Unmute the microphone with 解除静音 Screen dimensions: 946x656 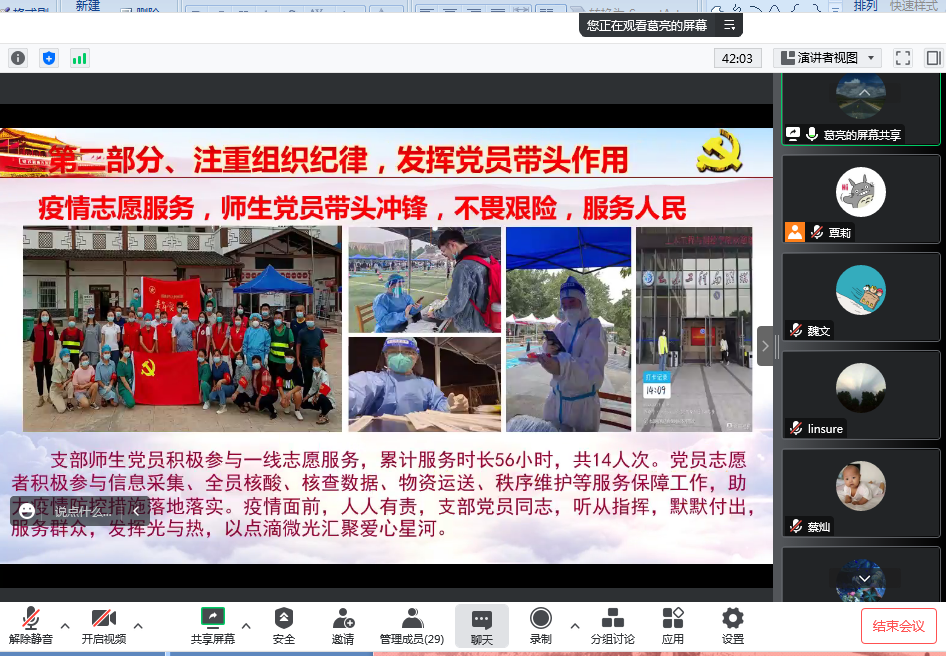(x=31, y=626)
